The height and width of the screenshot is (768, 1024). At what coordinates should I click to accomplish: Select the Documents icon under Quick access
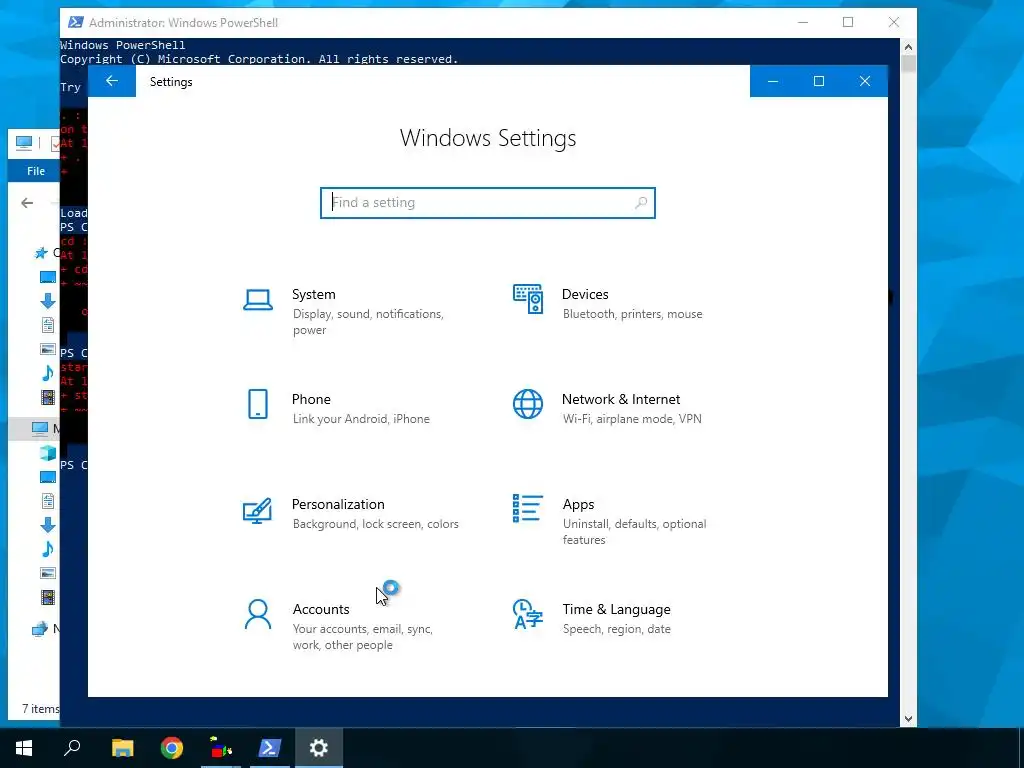tap(48, 325)
